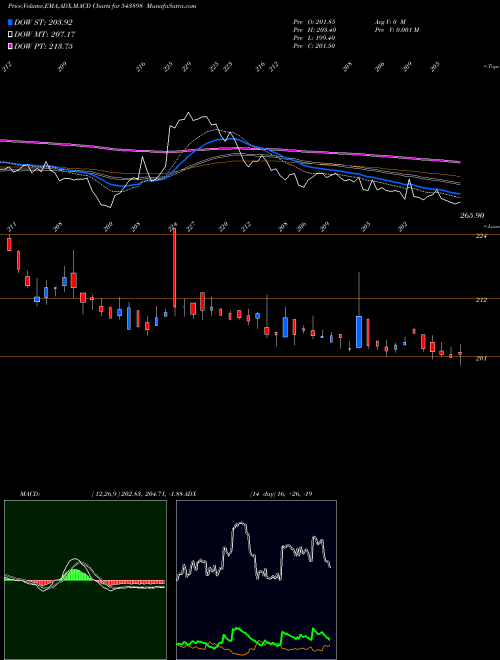
Task: Click the 224 price axis label
Action: 481,236
